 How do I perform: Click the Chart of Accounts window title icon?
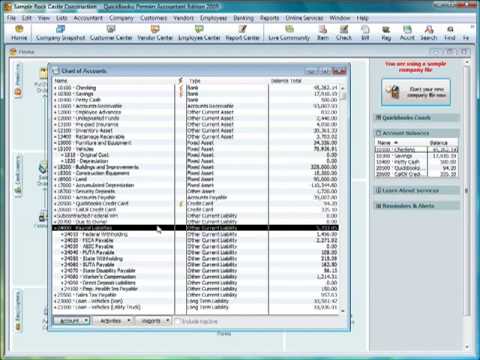tap(56, 71)
